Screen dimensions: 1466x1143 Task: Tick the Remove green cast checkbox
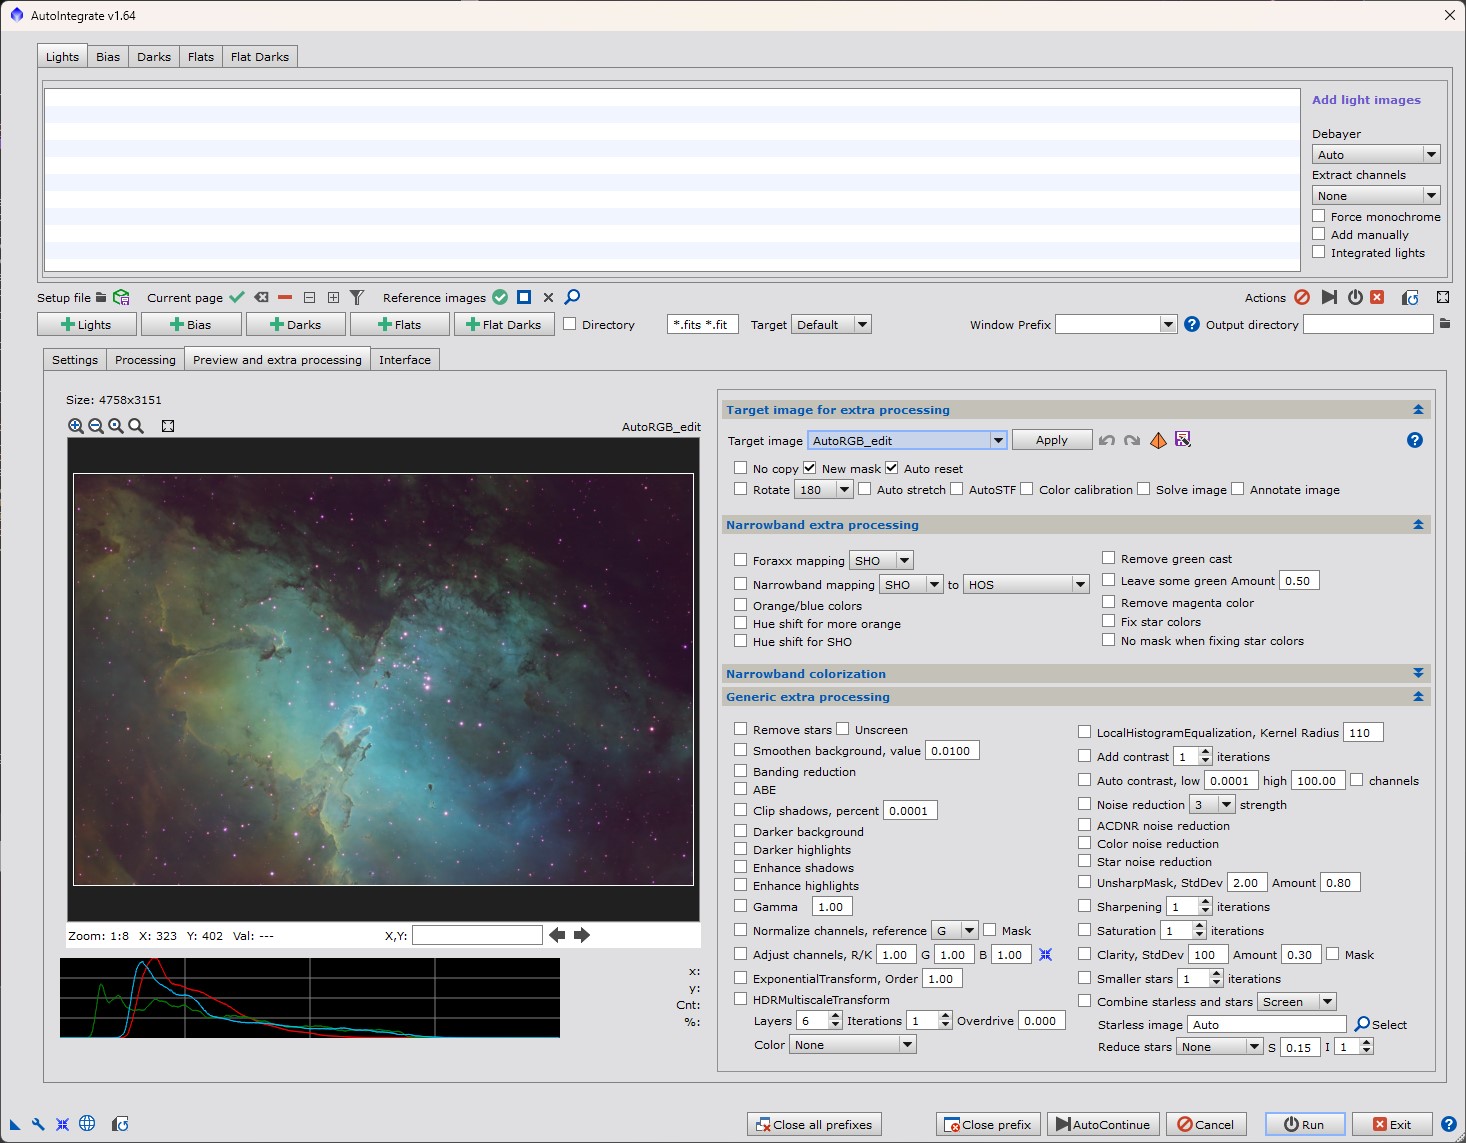pyautogui.click(x=1109, y=558)
